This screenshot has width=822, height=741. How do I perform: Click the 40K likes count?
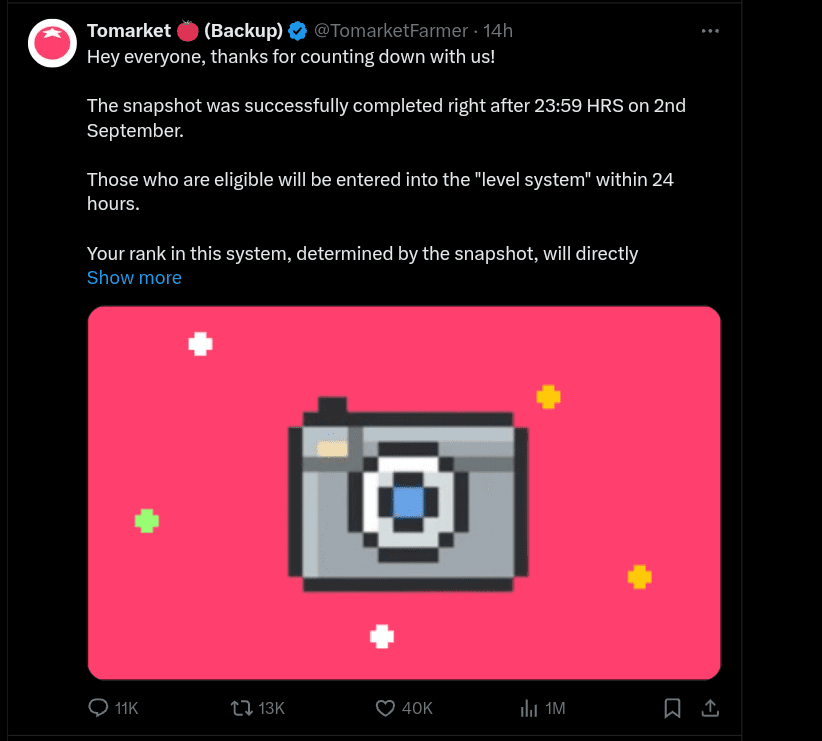click(417, 708)
